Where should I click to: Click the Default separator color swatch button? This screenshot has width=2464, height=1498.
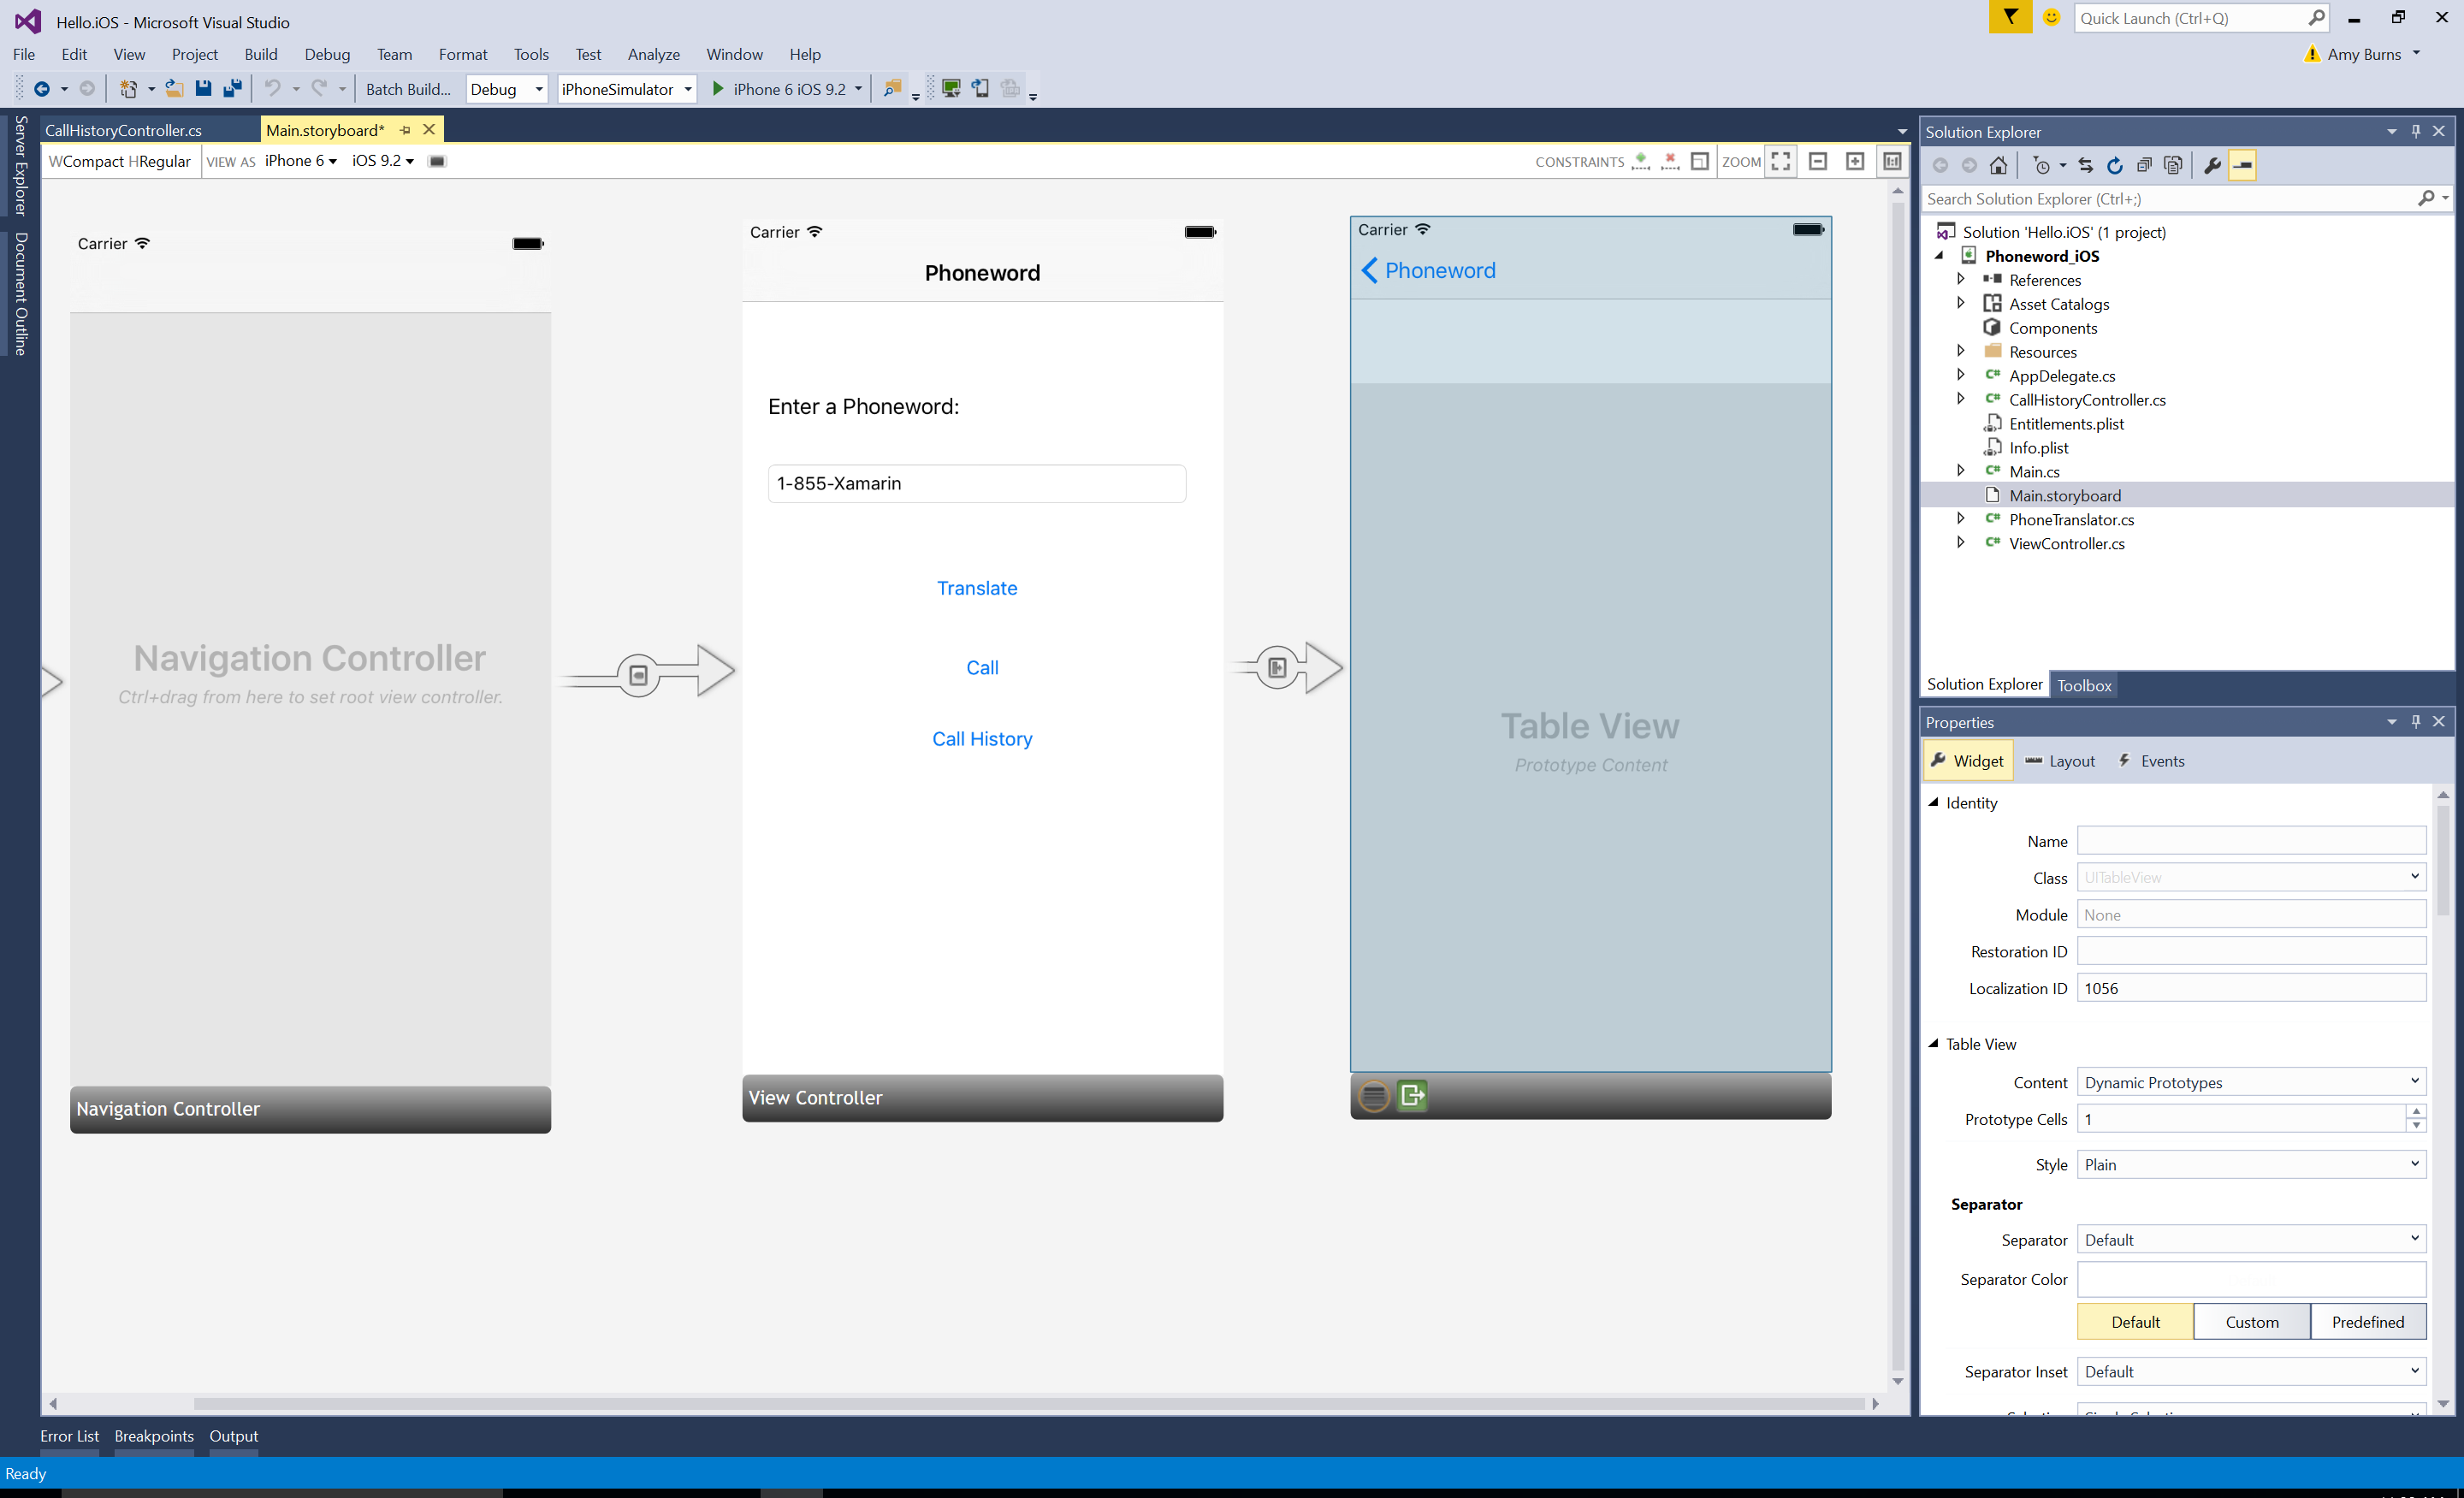[2135, 1322]
